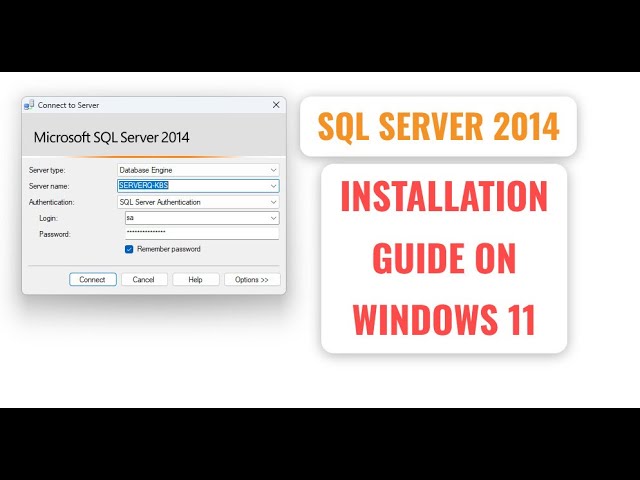Viewport: 640px width, 480px height.
Task: Close the Connect to Server dialog
Action: tap(276, 105)
